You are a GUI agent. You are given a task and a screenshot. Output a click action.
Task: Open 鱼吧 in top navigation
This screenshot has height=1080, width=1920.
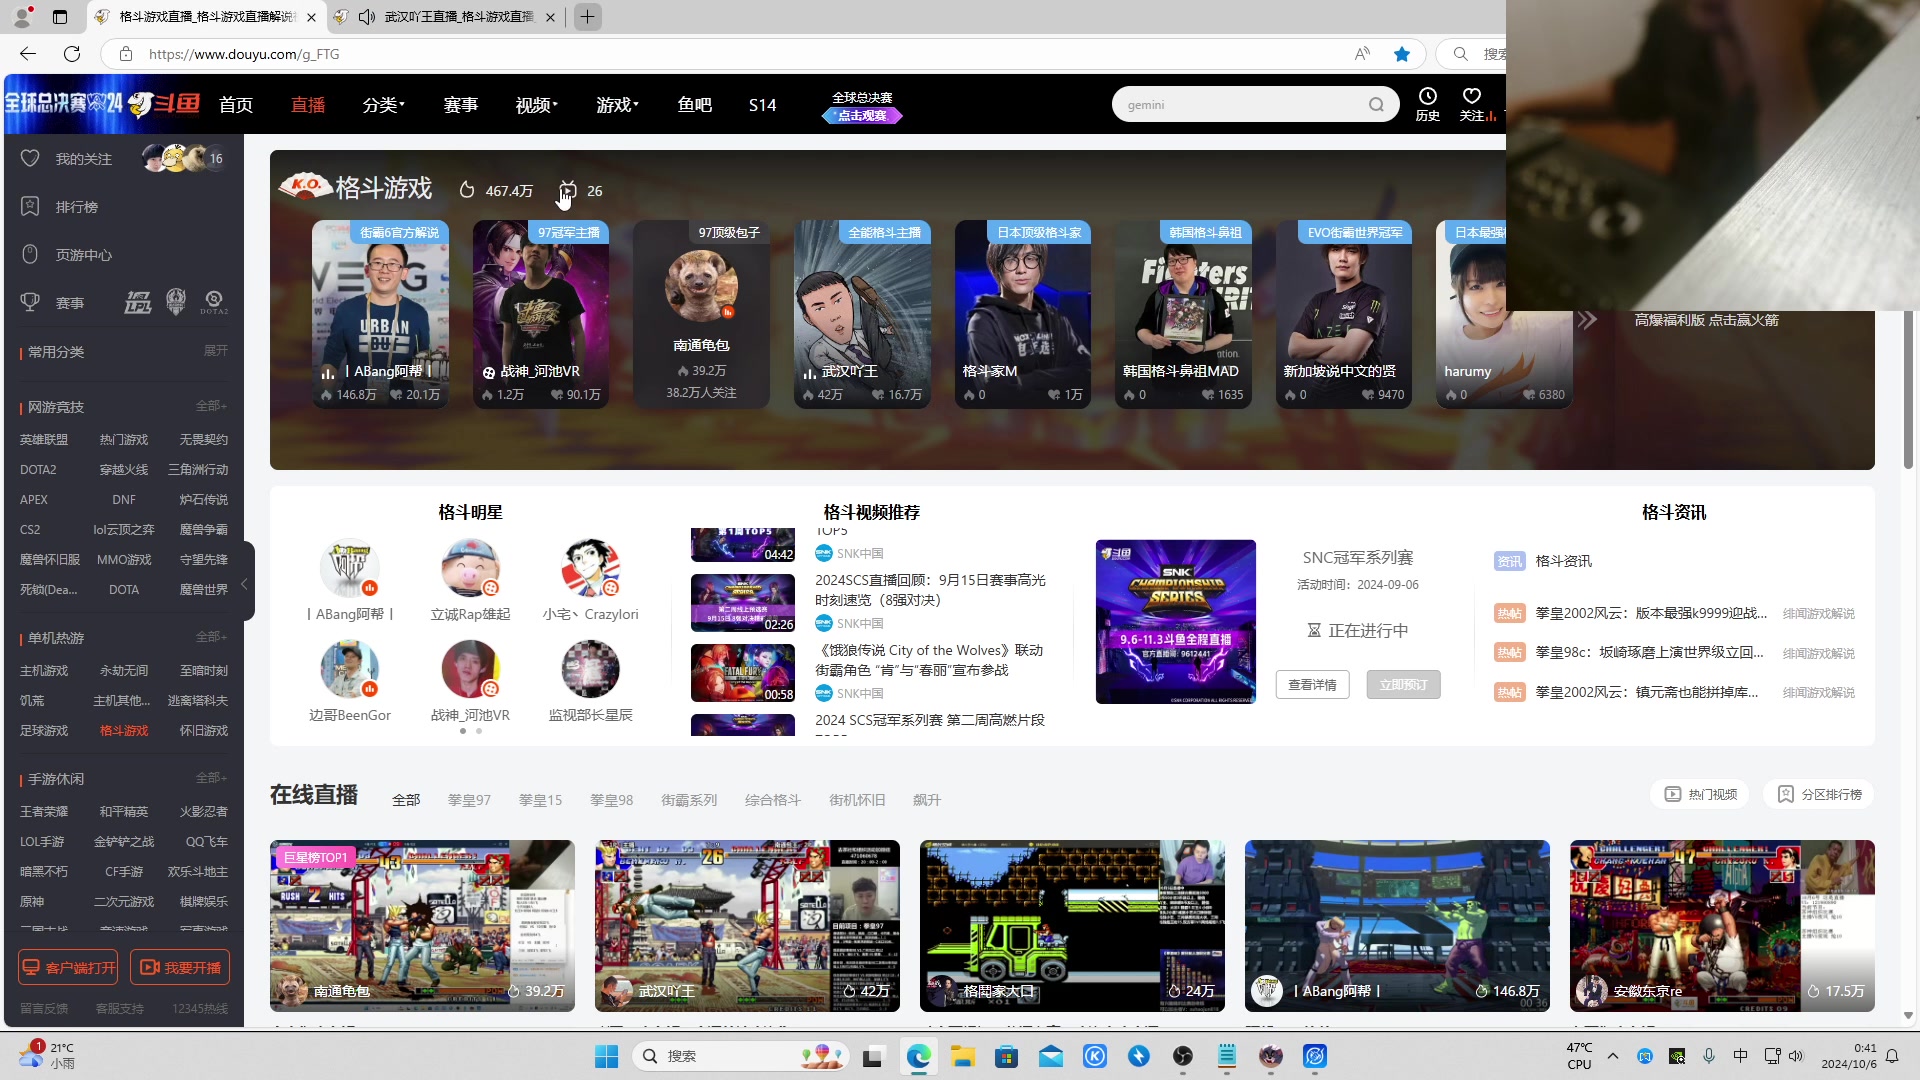694,105
